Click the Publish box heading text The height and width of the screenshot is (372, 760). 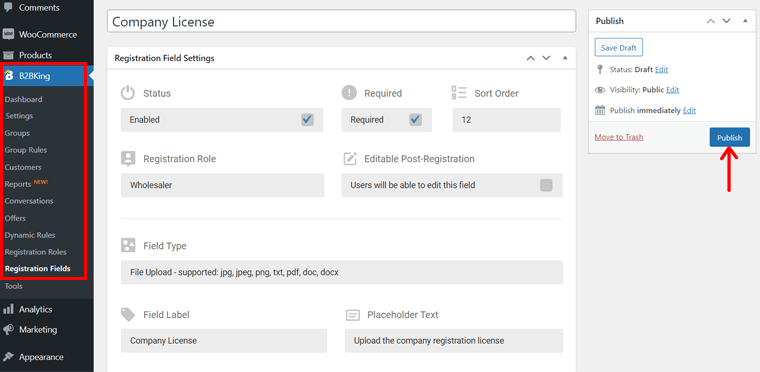609,21
